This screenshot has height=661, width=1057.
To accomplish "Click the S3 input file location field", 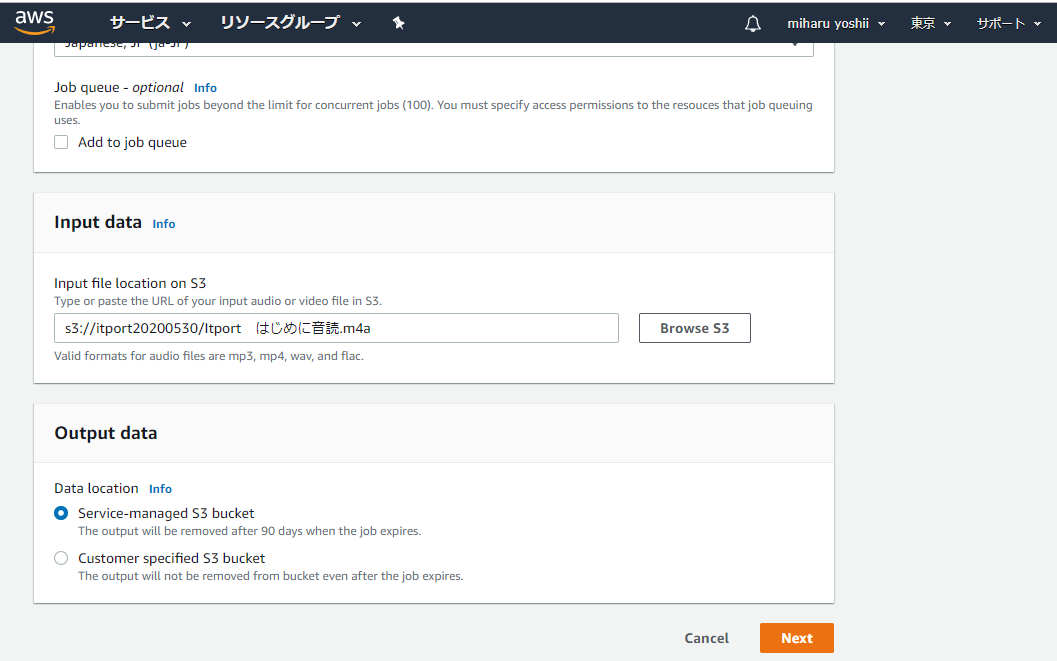I will [x=336, y=328].
